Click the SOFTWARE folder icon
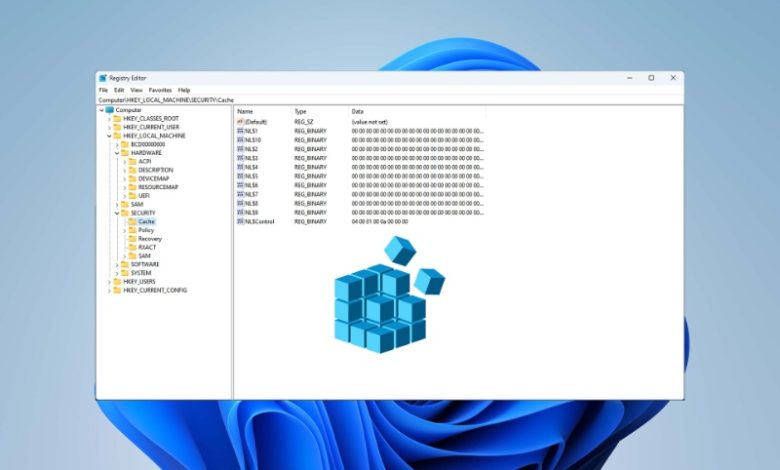780x470 pixels. point(125,264)
